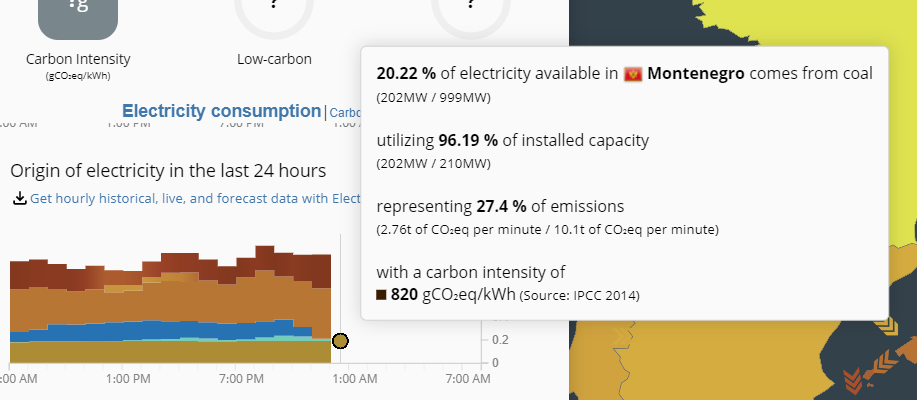This screenshot has width=917, height=400.
Task: Click the Montenegro flag in the tooltip
Action: point(633,74)
